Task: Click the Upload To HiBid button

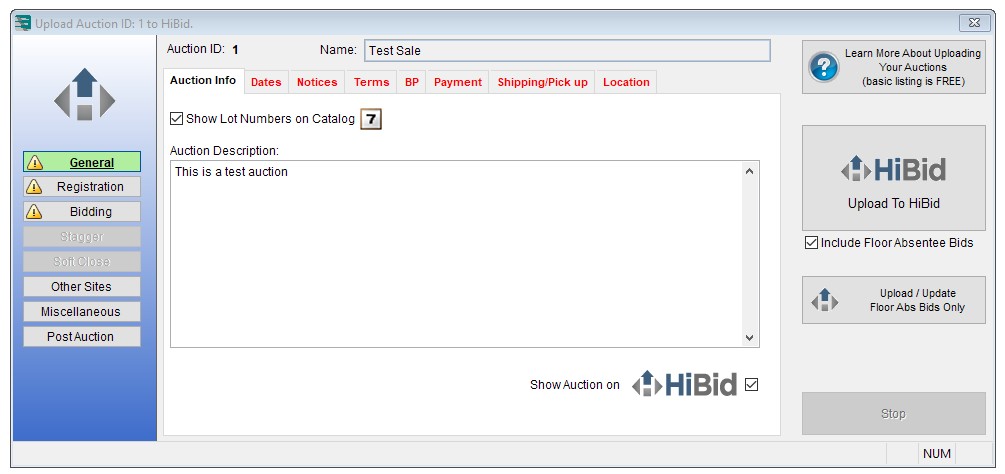Action: (x=893, y=178)
